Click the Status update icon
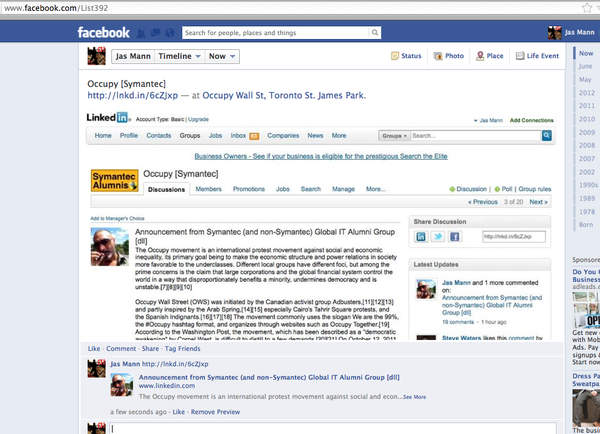 tap(395, 56)
